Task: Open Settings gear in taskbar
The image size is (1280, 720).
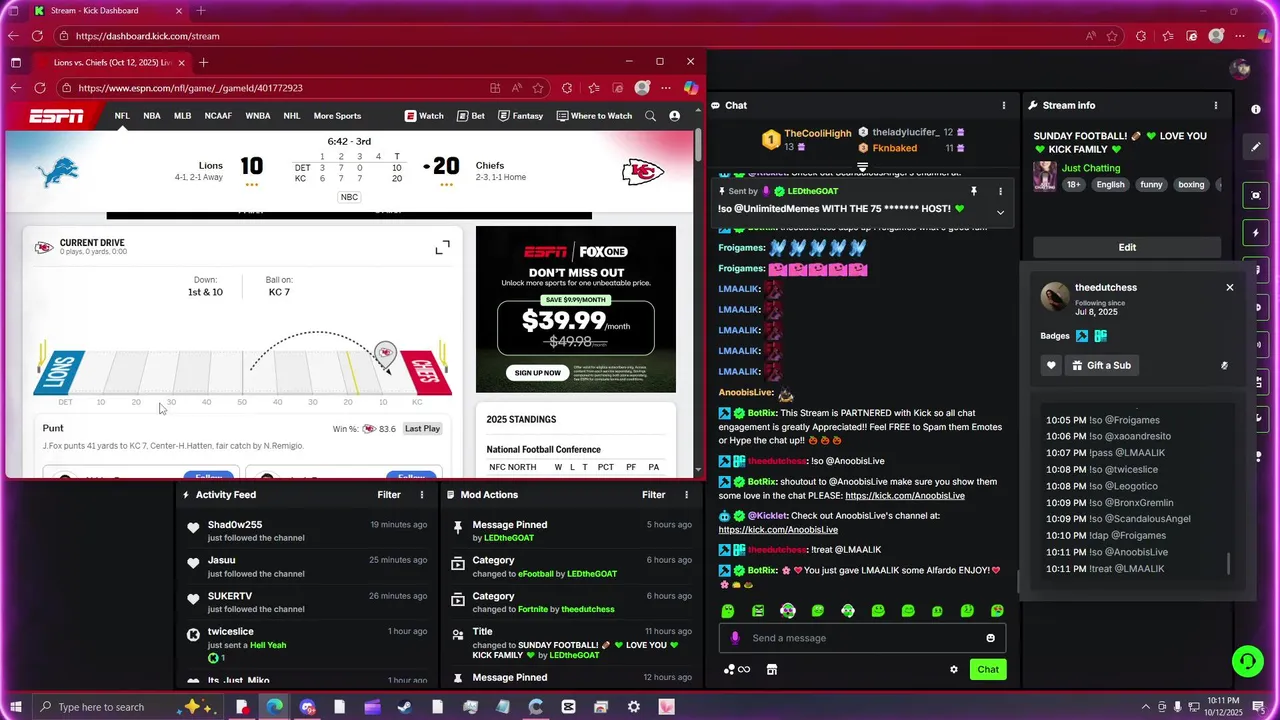Action: (634, 707)
